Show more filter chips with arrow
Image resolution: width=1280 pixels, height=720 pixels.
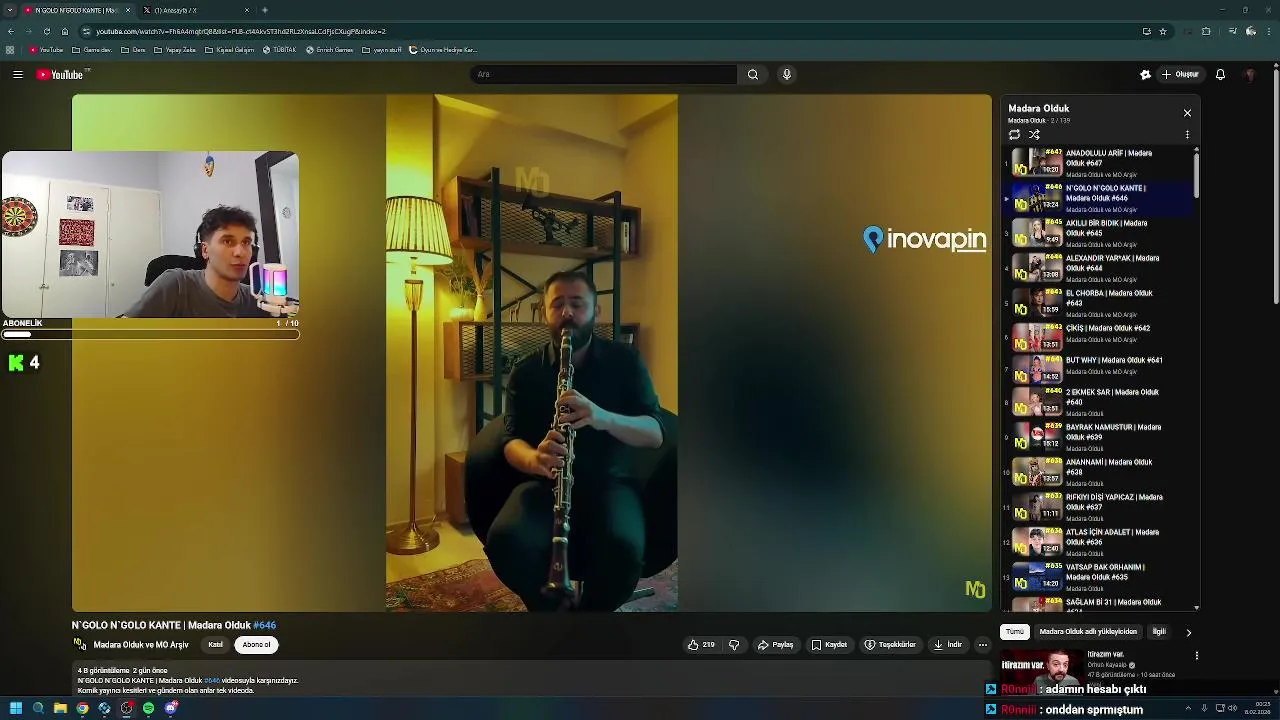click(x=1188, y=632)
